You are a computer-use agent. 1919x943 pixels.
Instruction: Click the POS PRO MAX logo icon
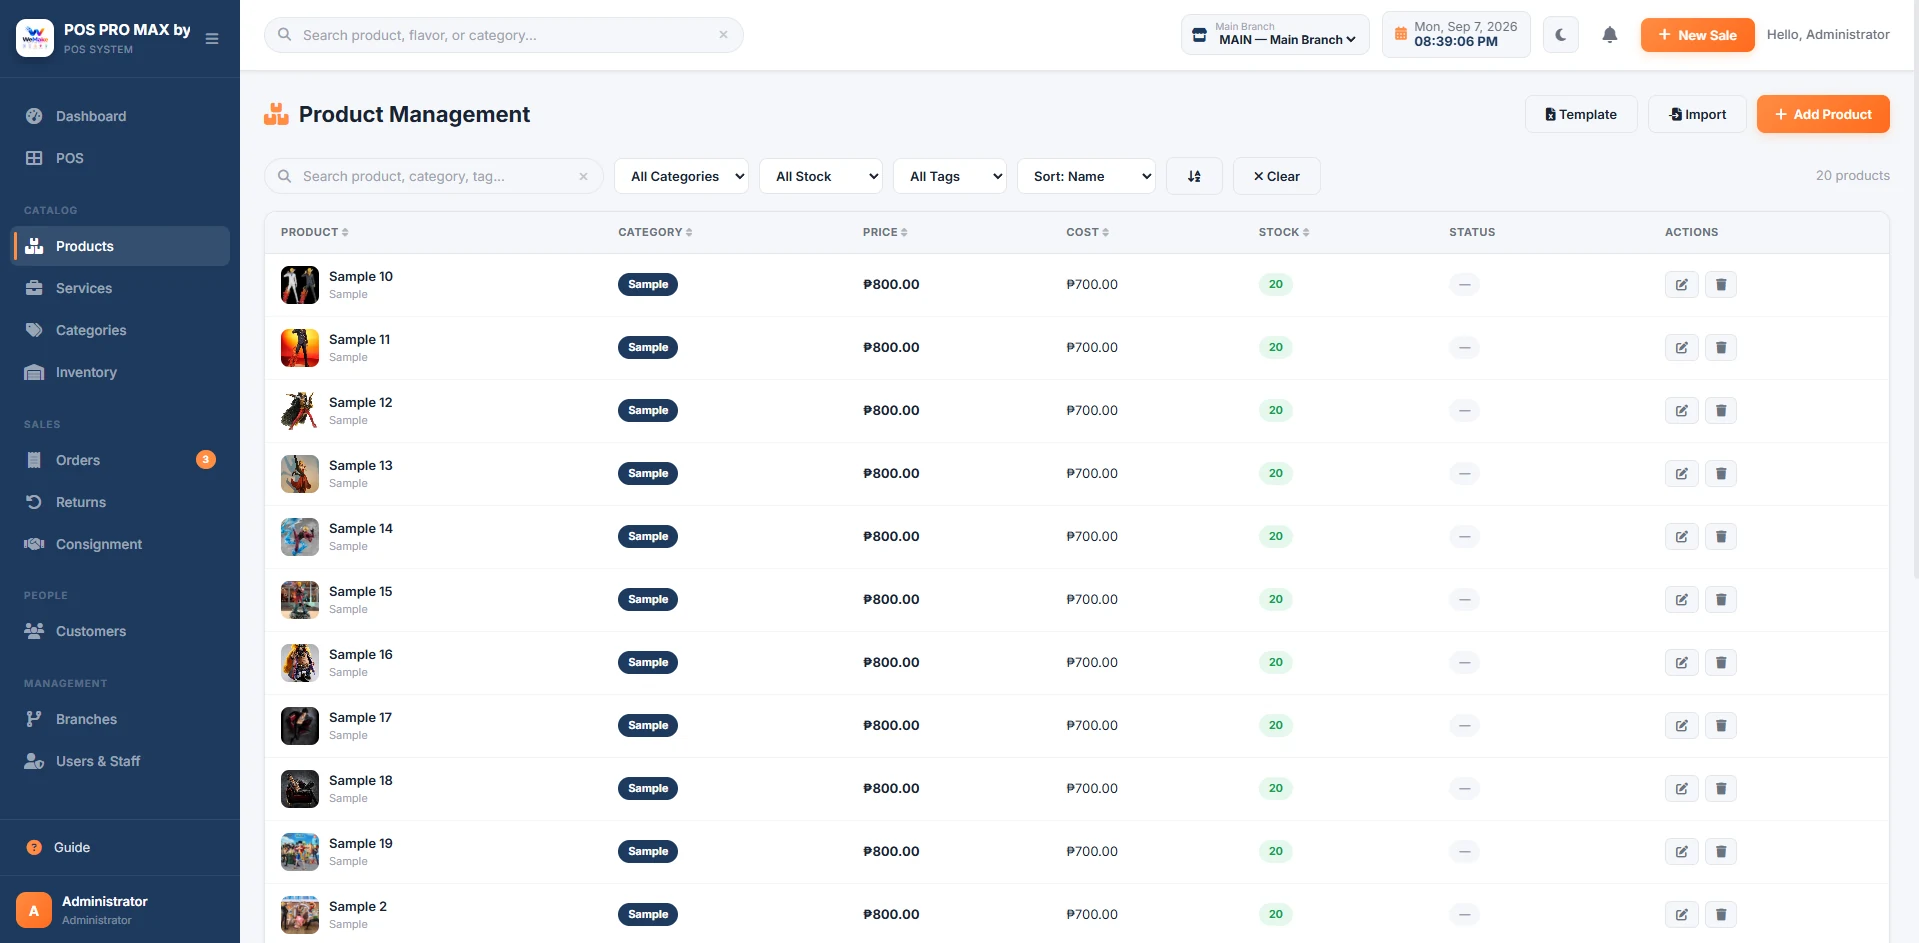tap(35, 38)
